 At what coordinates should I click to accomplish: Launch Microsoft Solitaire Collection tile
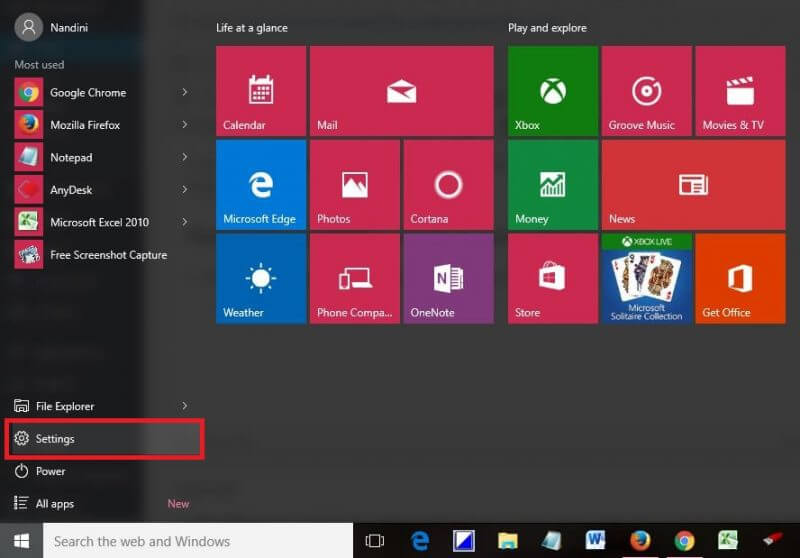pos(646,278)
